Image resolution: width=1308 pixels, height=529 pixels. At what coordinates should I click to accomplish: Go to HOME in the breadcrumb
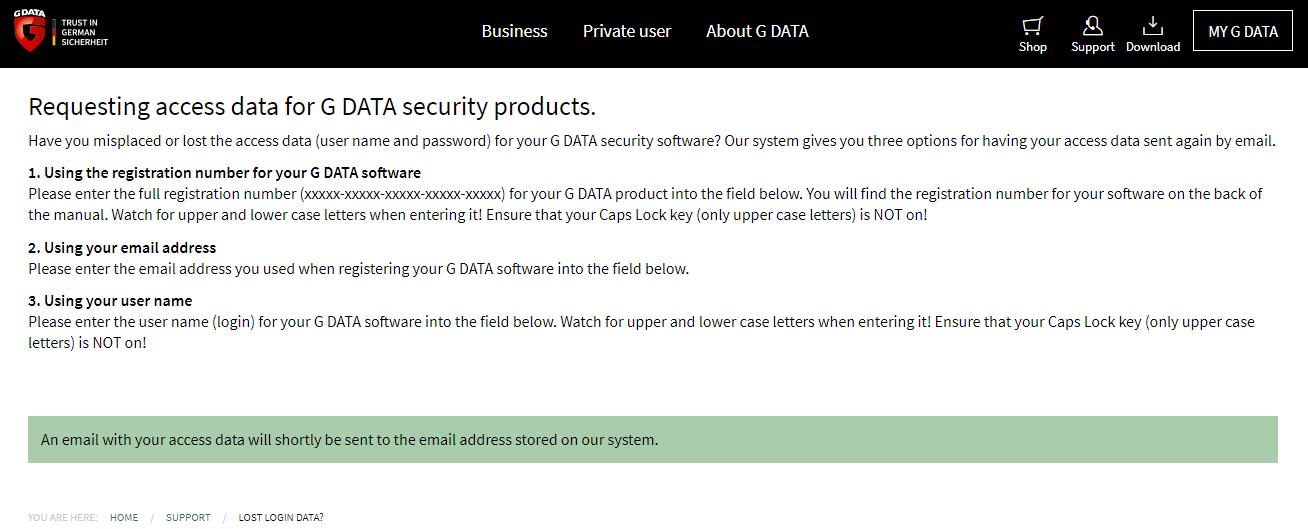(x=124, y=518)
